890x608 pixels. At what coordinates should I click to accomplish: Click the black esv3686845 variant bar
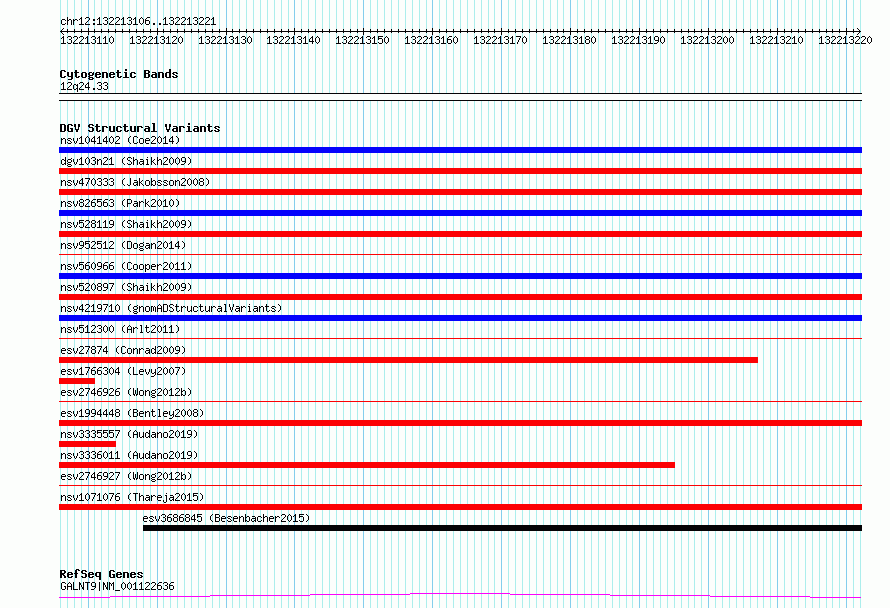[x=502, y=528]
